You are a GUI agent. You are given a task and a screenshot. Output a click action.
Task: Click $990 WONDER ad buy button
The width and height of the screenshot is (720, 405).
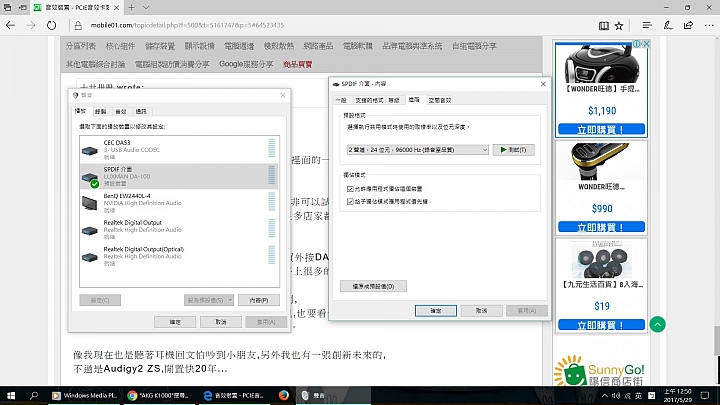click(x=602, y=227)
